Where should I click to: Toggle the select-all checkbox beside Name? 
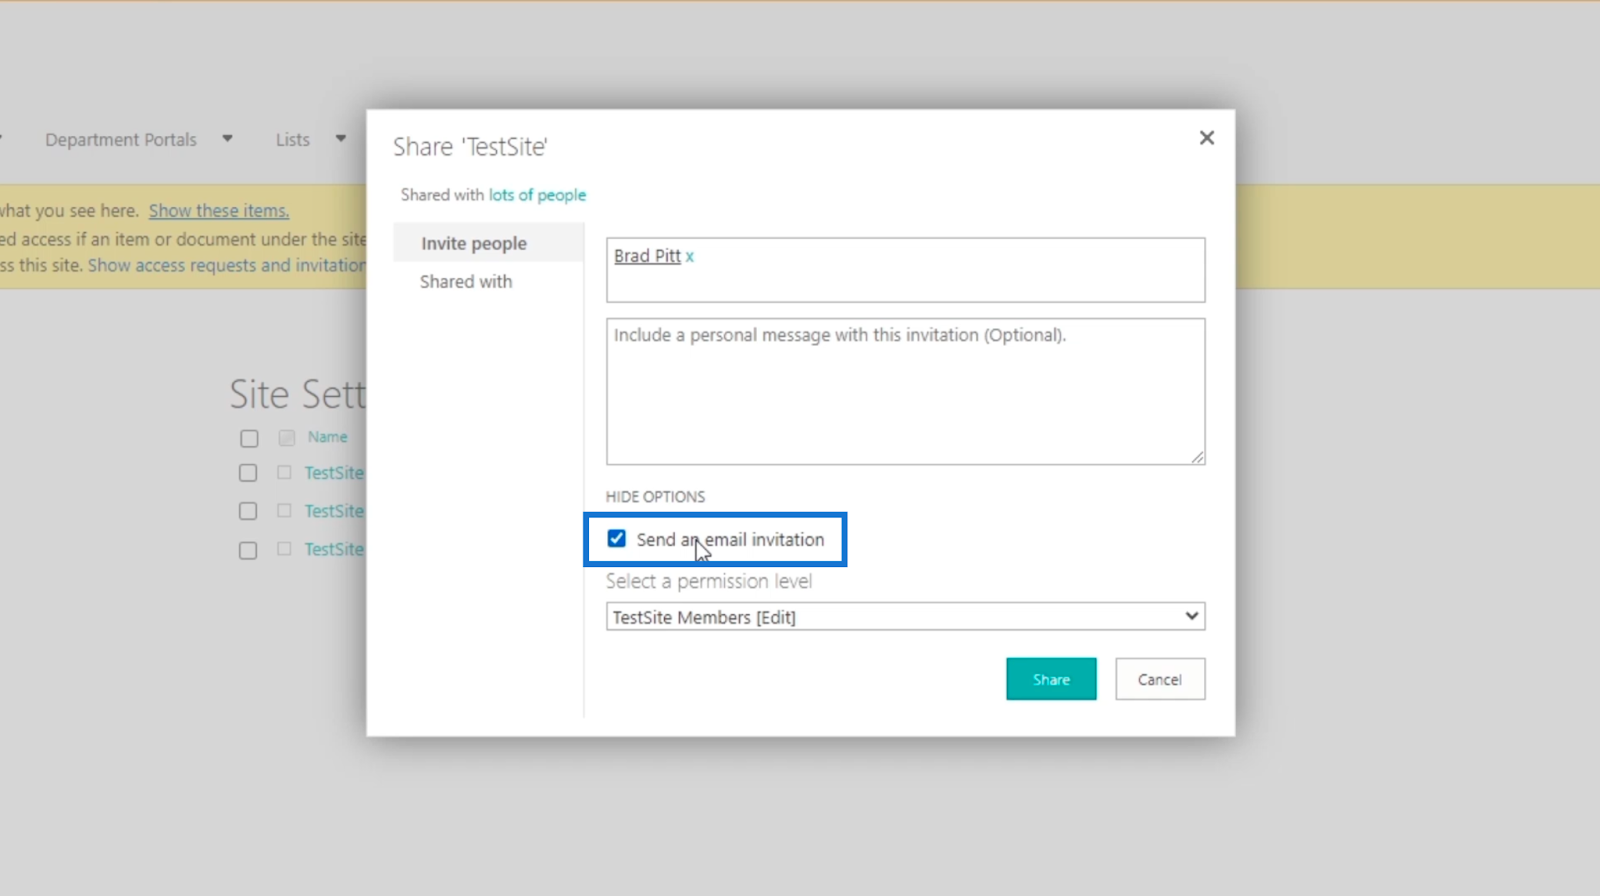tap(249, 438)
